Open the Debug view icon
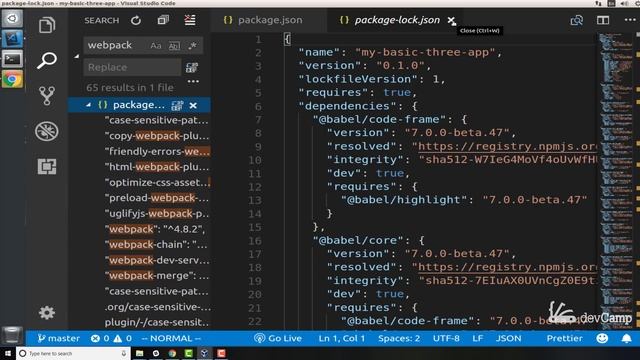Viewport: 640px width, 360px height. point(47,131)
